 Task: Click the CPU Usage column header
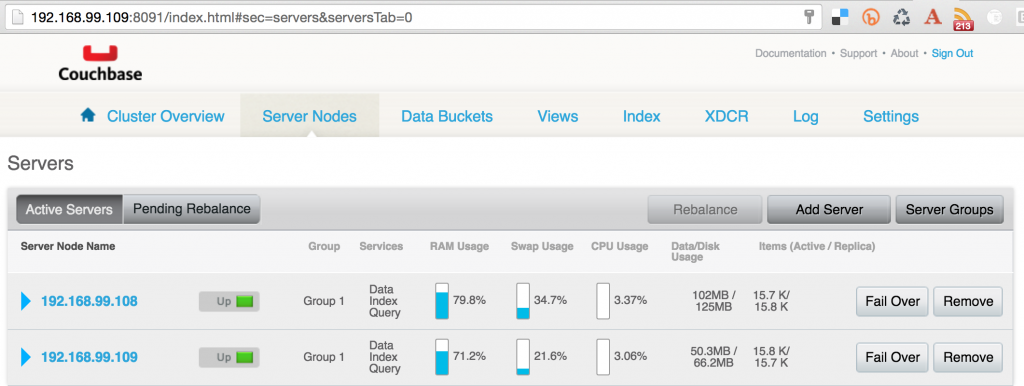click(x=620, y=246)
